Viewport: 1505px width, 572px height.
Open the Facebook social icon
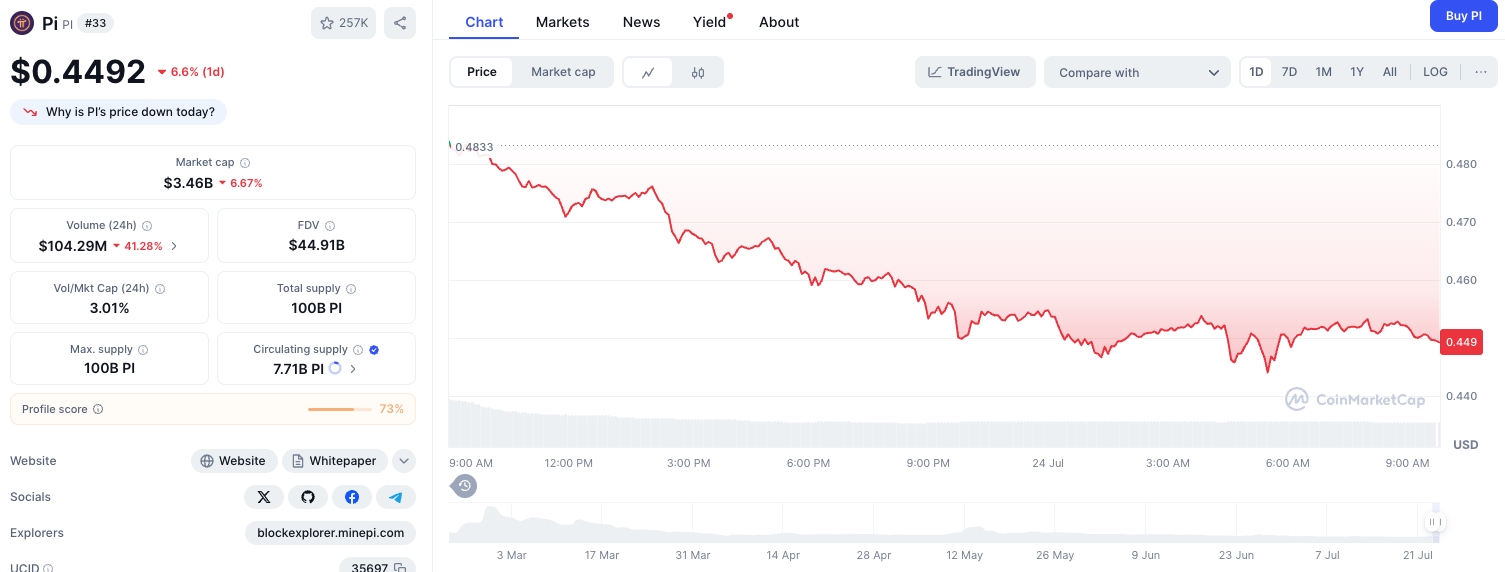pyautogui.click(x=352, y=497)
